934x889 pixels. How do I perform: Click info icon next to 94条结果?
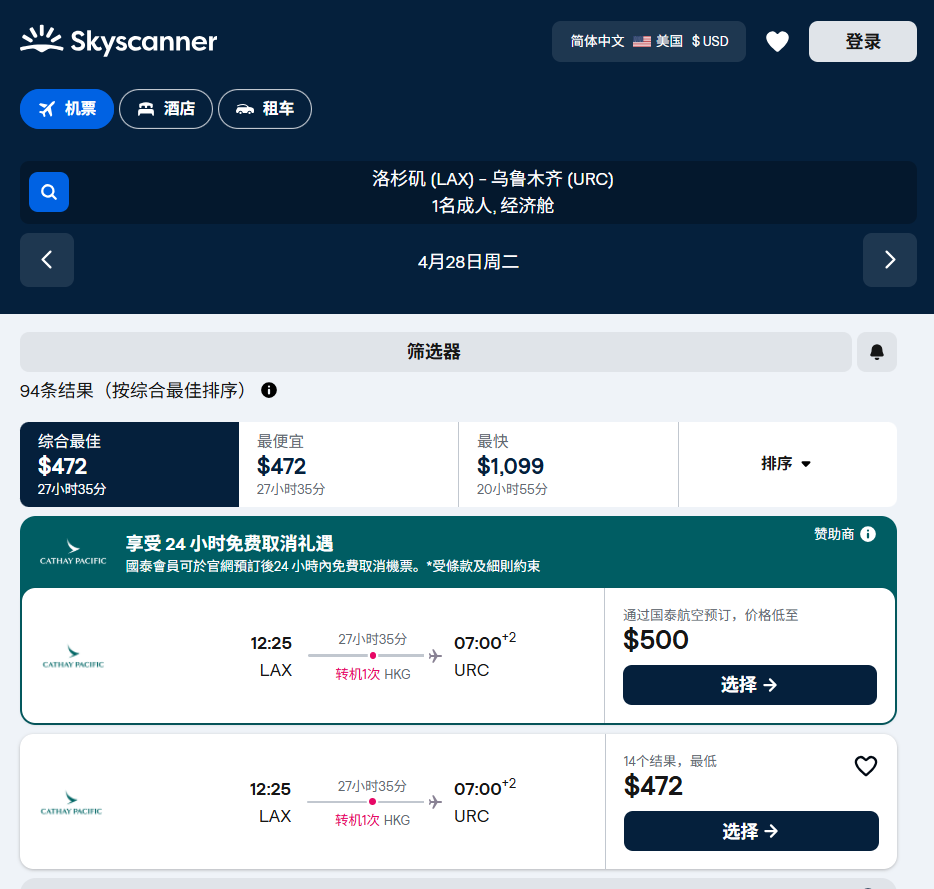point(269,390)
